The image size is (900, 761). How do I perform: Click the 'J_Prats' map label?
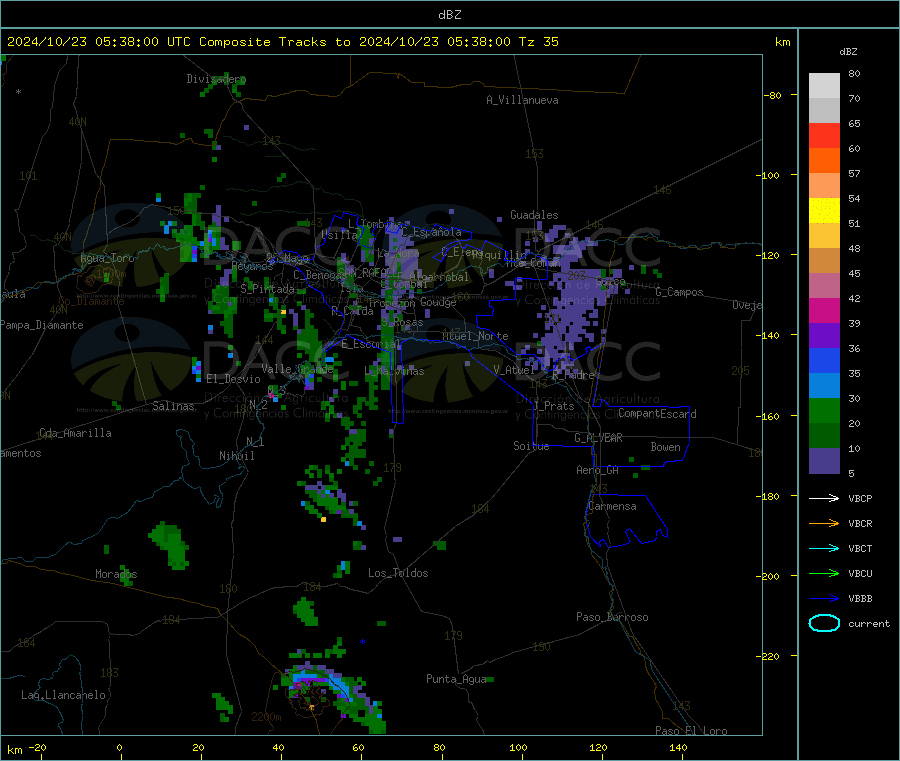pyautogui.click(x=554, y=405)
